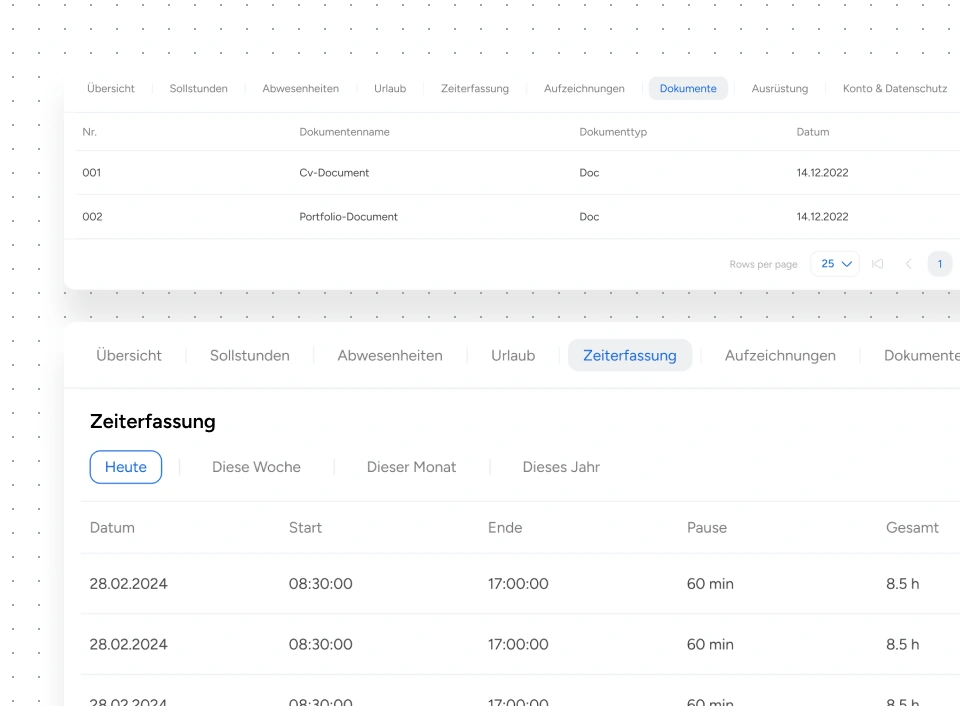Open the Portfolio-Document entry
Image resolution: width=960 pixels, height=706 pixels.
(x=348, y=217)
